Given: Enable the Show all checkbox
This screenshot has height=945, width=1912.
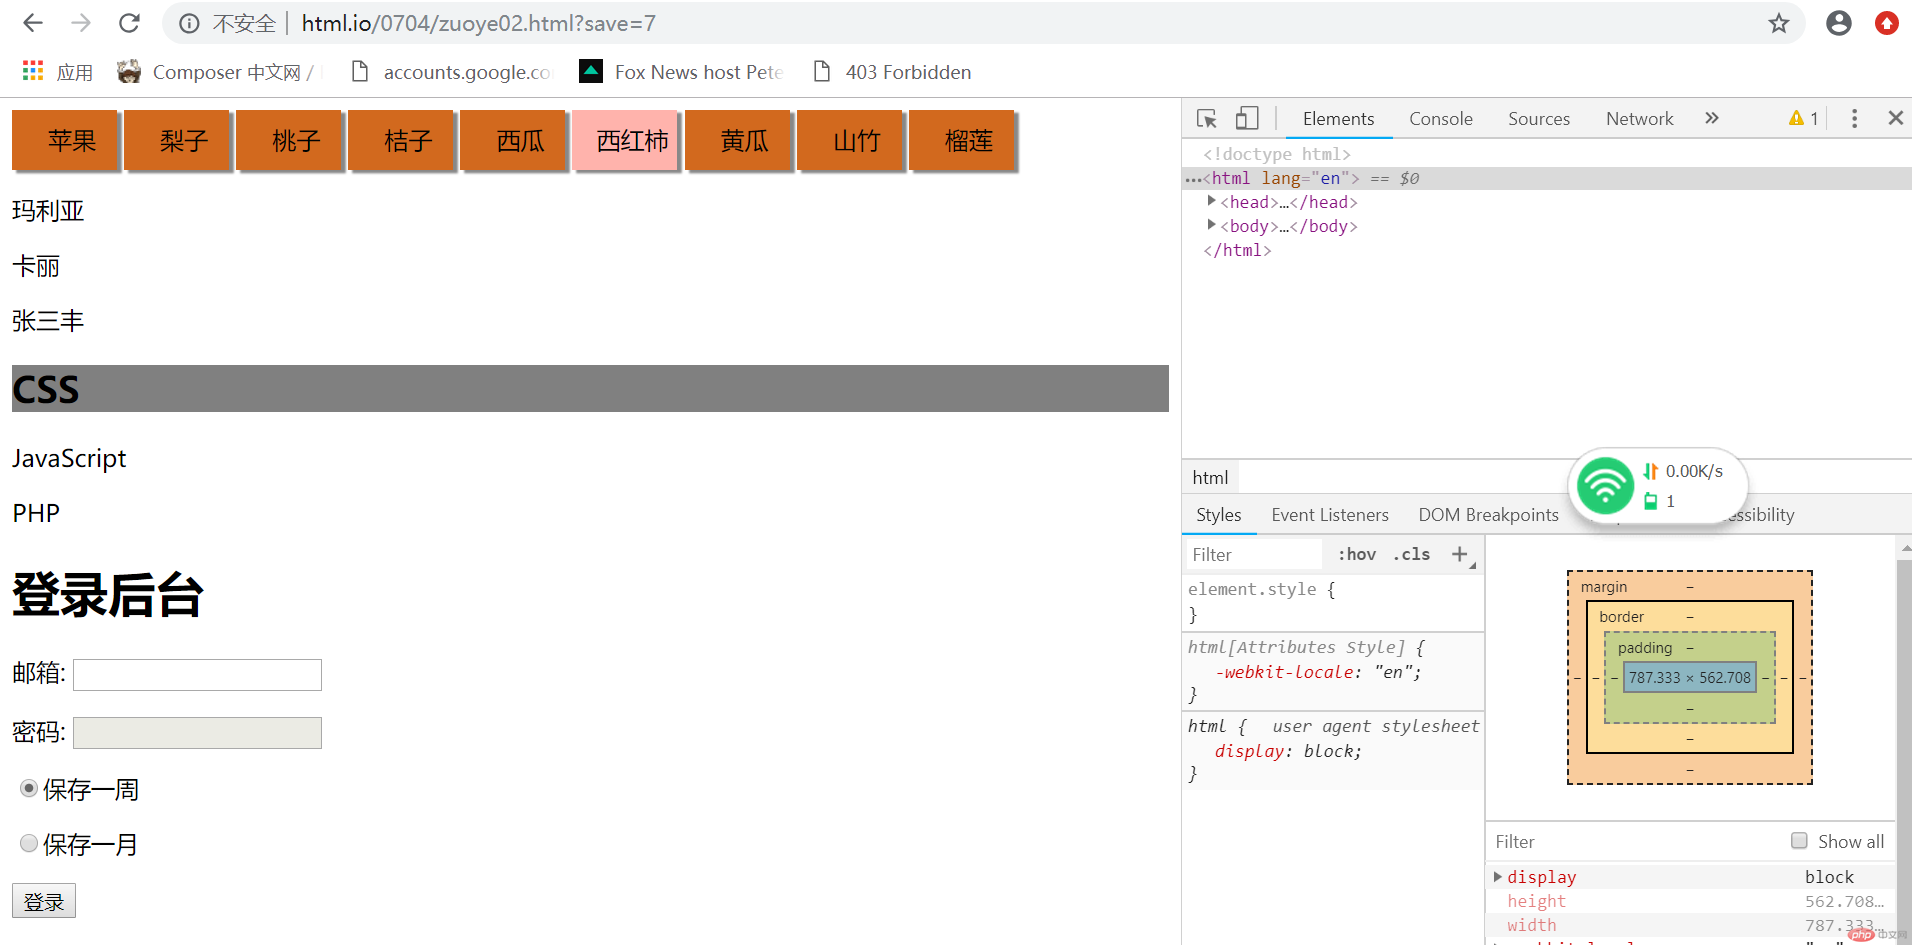Looking at the screenshot, I should [x=1799, y=841].
